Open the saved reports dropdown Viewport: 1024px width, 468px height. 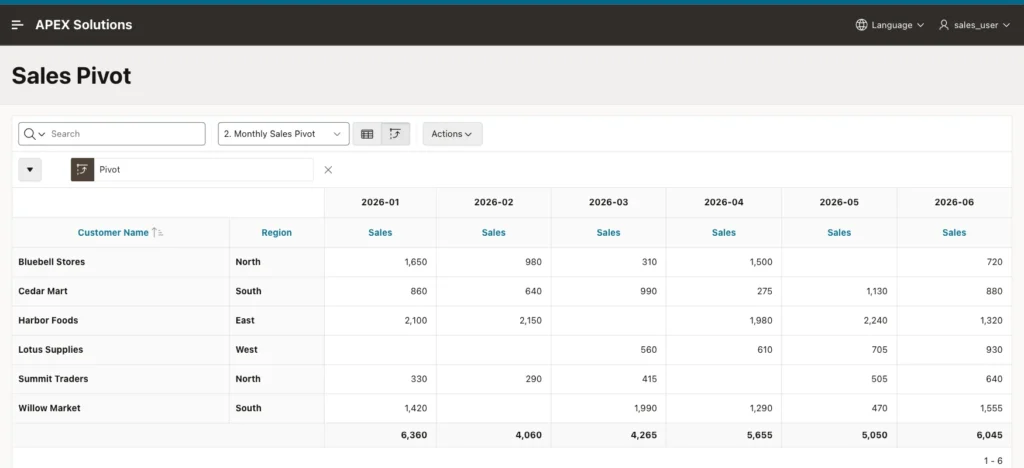click(x=283, y=134)
